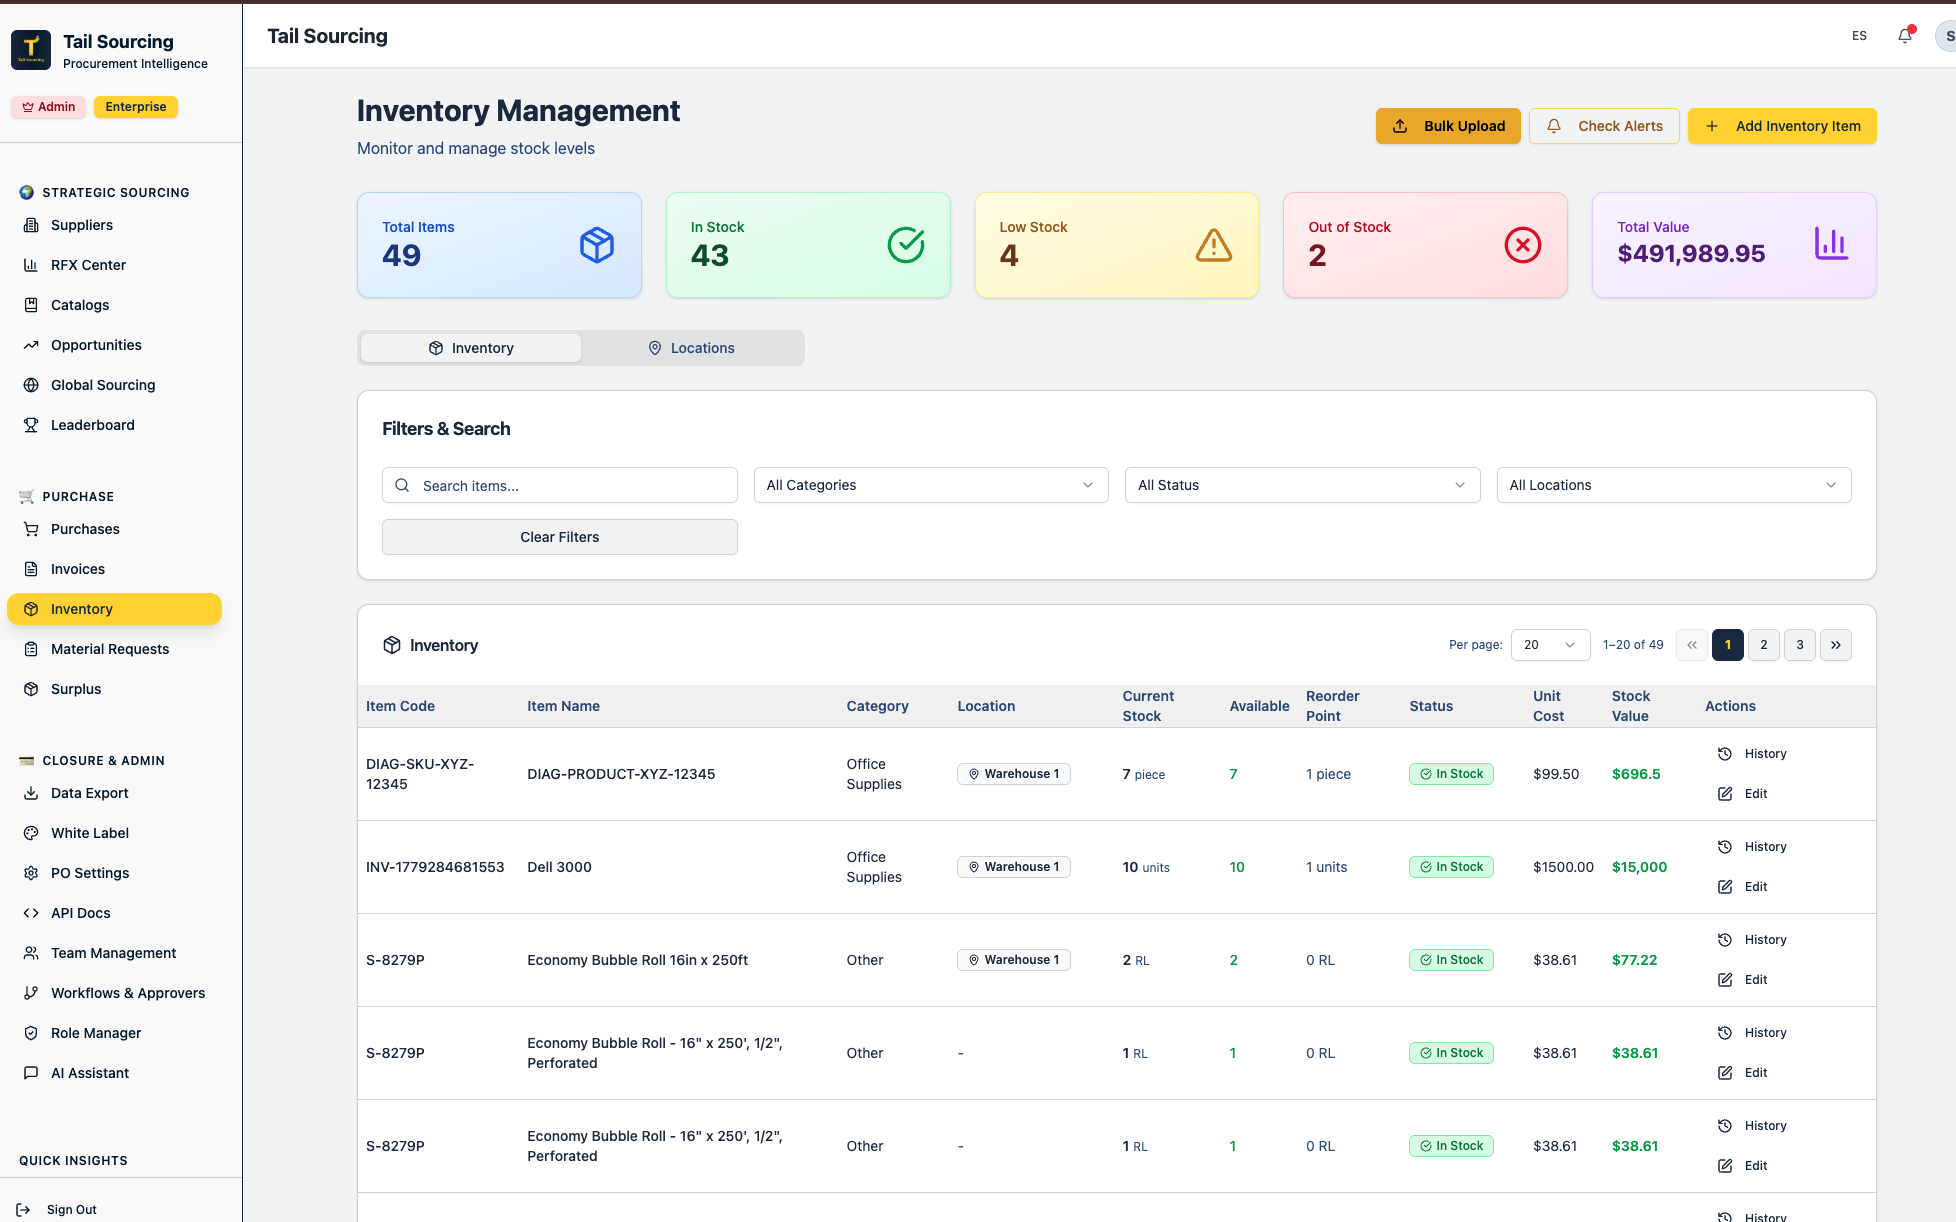Click the Sign Out arrow icon
1956x1222 pixels.
(x=23, y=1210)
